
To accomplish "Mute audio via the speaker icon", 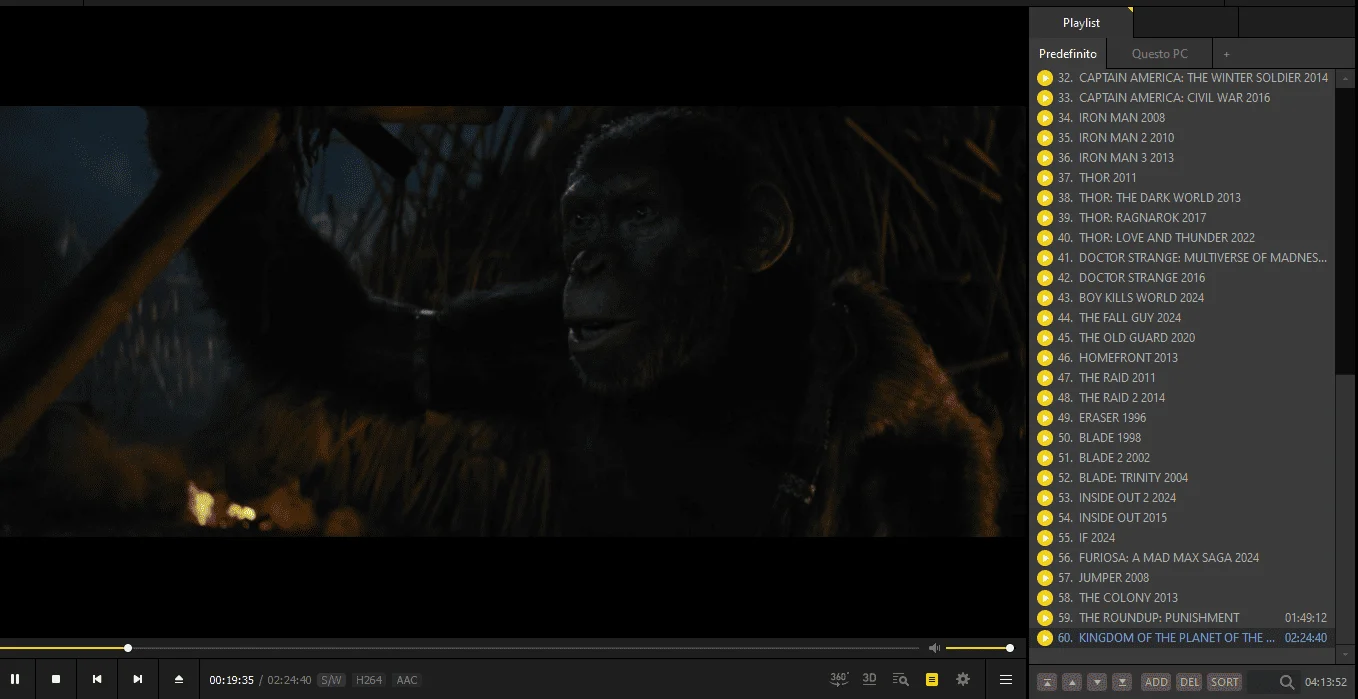I will (x=934, y=648).
